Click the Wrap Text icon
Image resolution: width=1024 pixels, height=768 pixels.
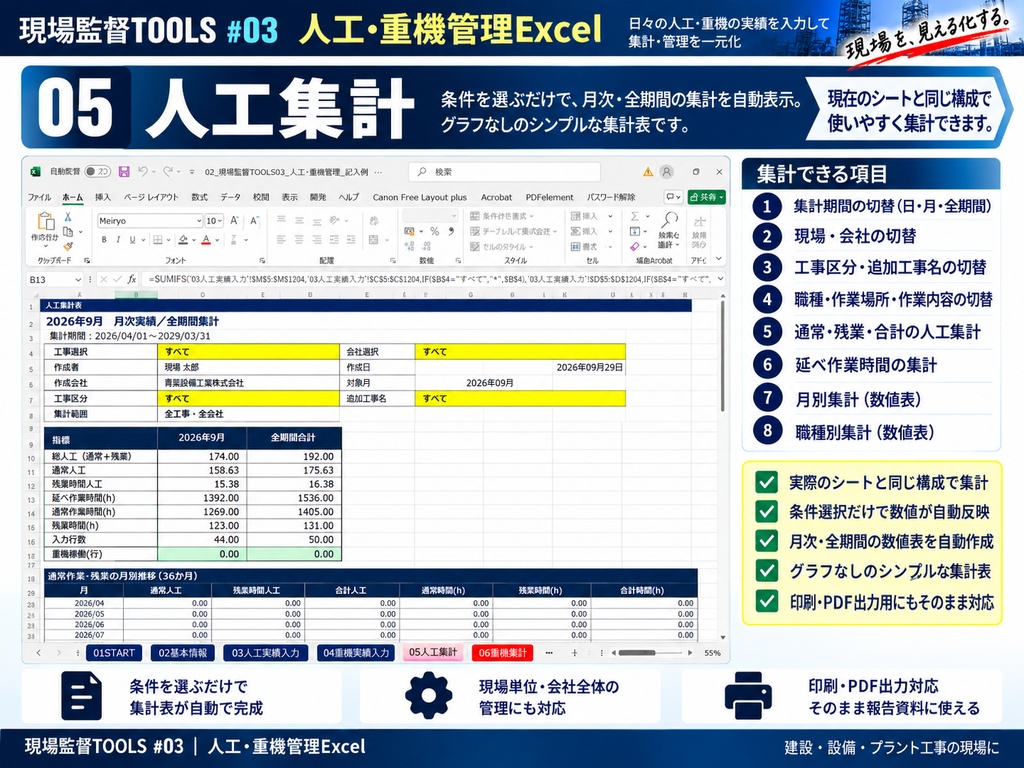pyautogui.click(x=374, y=221)
